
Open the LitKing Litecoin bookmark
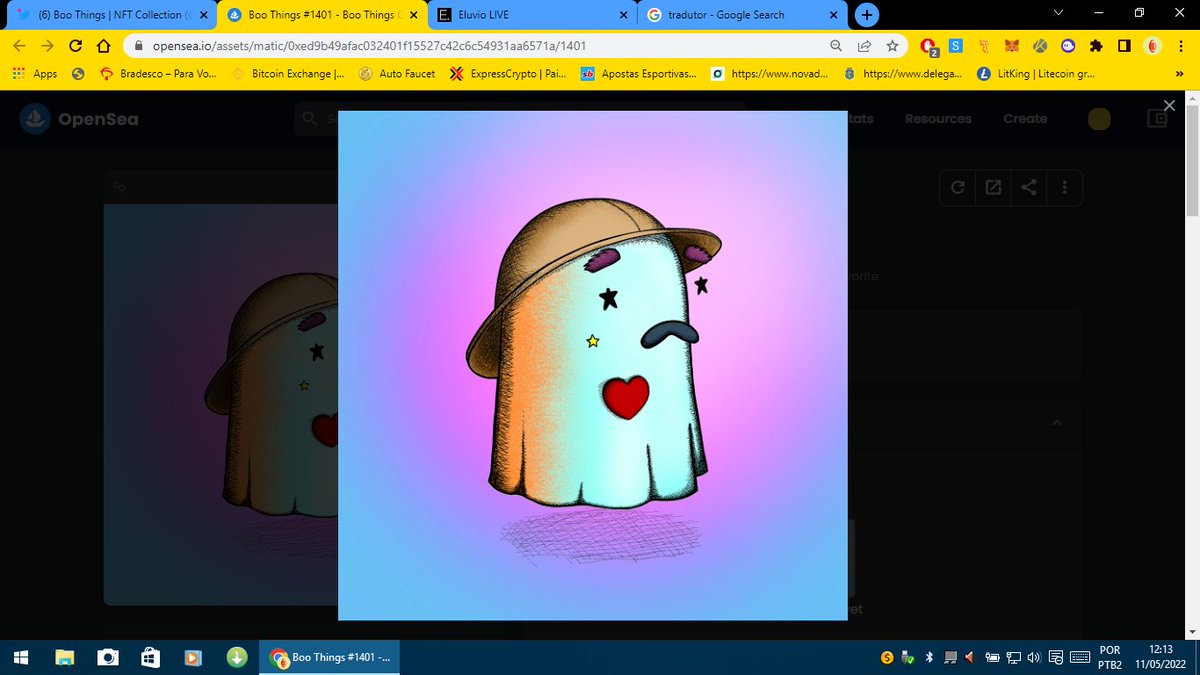tap(1035, 74)
